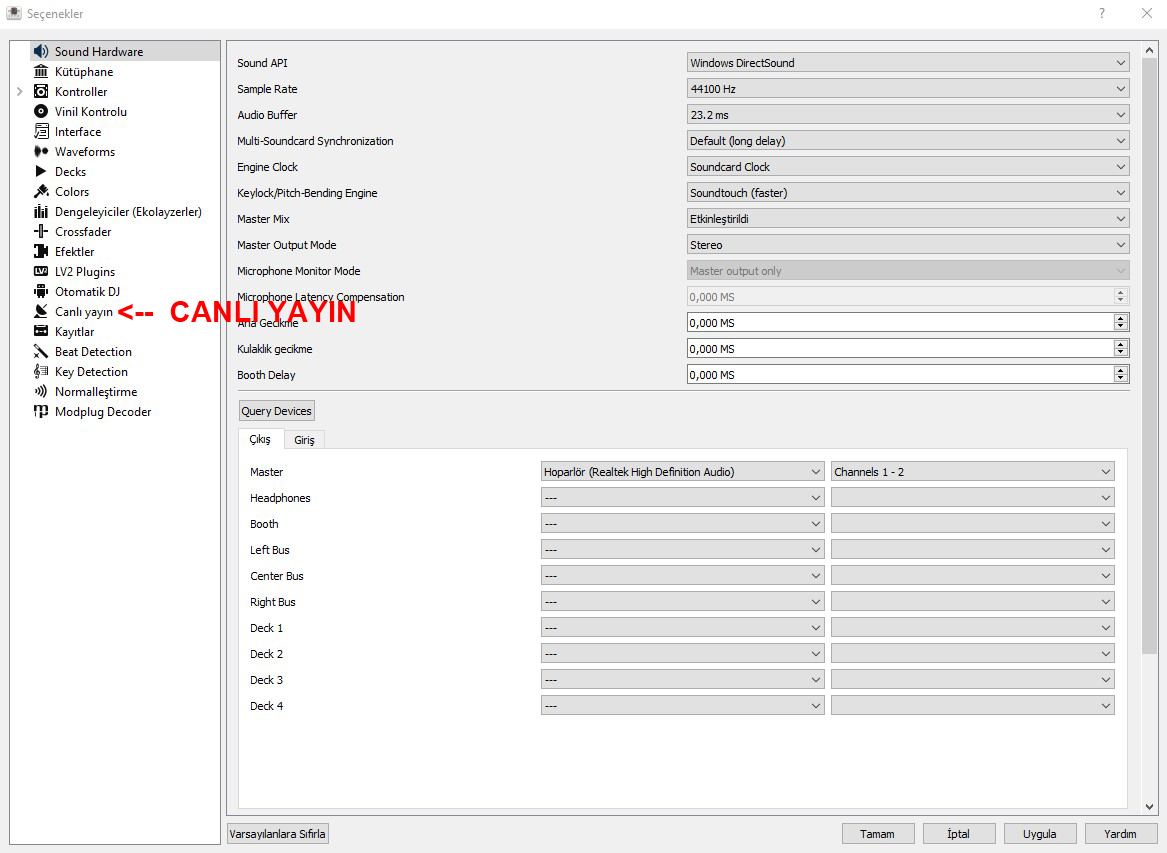Click the Sound Hardware speaker icon

(x=41, y=51)
